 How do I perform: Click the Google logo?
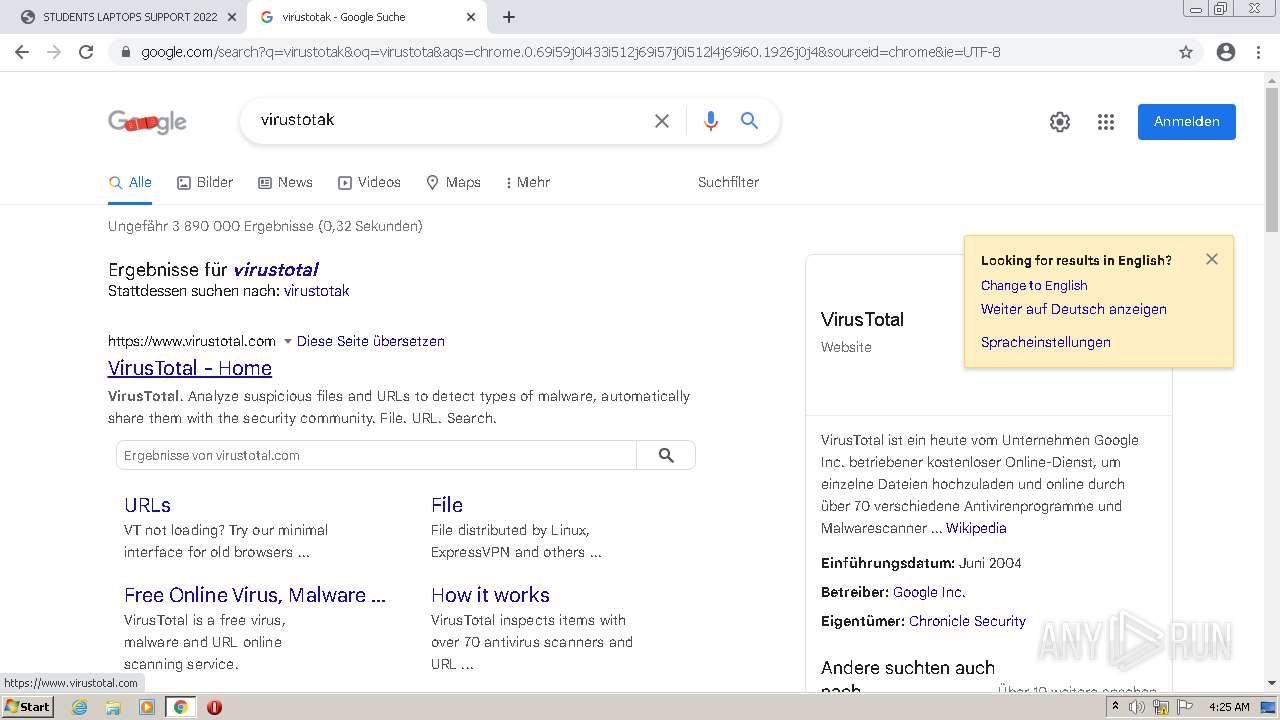pos(147,122)
